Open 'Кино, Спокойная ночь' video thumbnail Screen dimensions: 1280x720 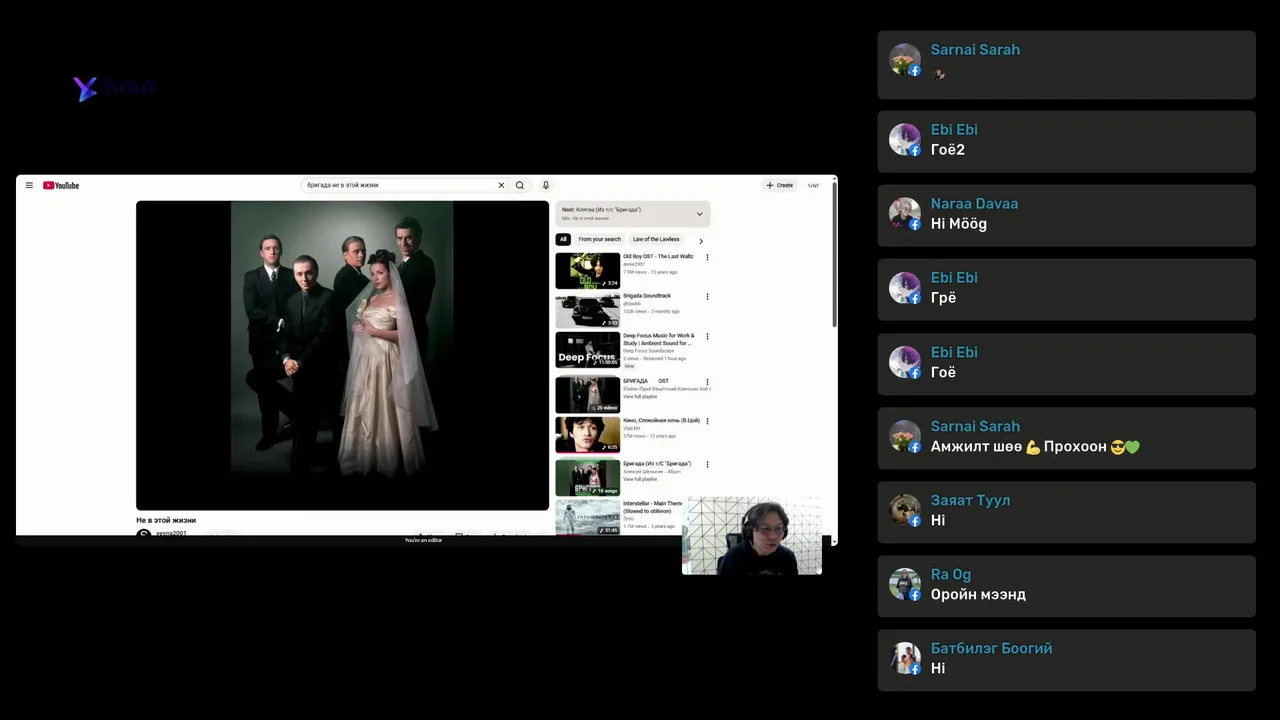(588, 435)
